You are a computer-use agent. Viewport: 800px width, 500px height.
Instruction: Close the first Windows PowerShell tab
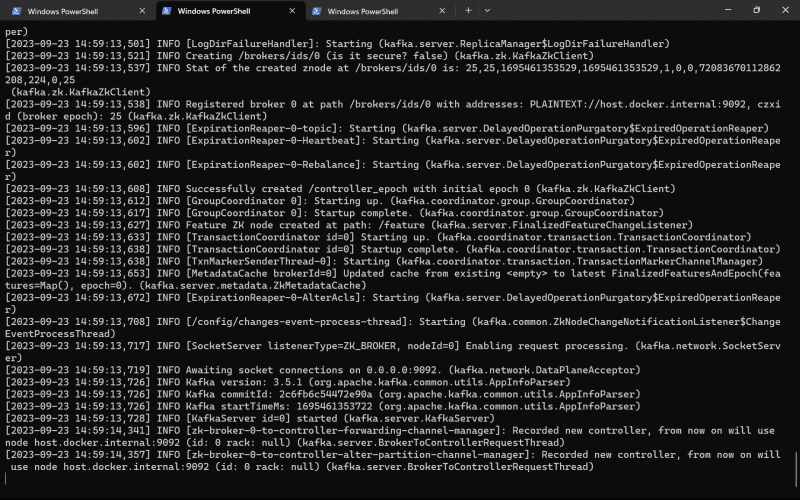pyautogui.click(x=142, y=11)
